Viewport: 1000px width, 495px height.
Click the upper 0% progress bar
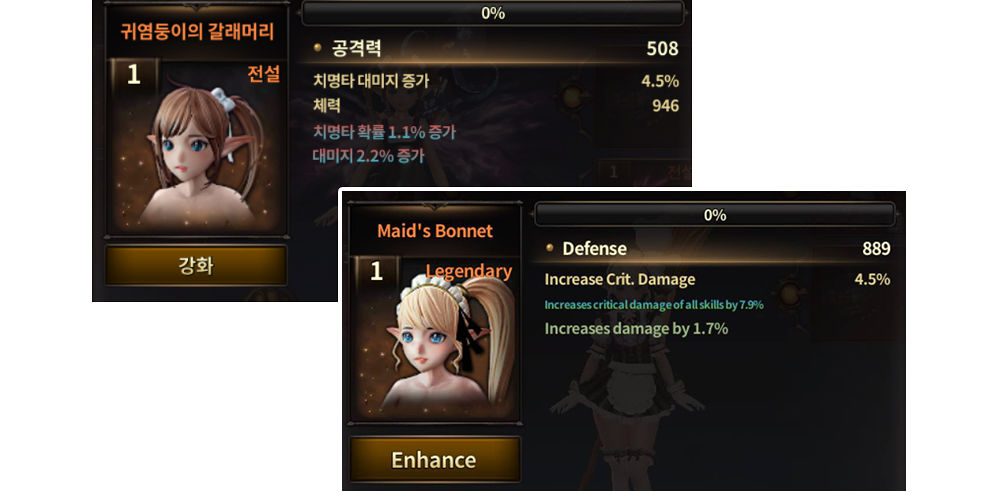coord(493,13)
